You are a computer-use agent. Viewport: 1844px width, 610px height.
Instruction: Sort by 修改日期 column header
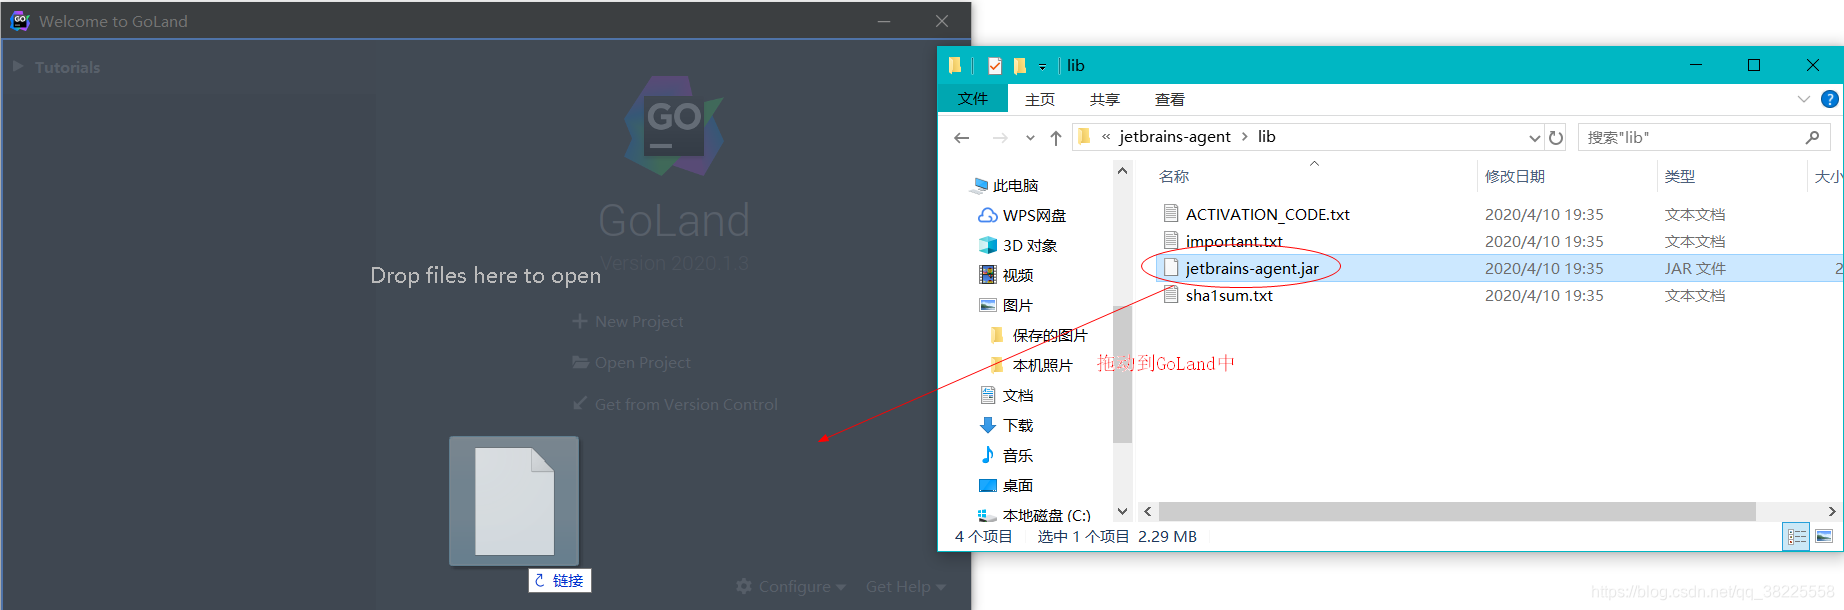(x=1514, y=176)
